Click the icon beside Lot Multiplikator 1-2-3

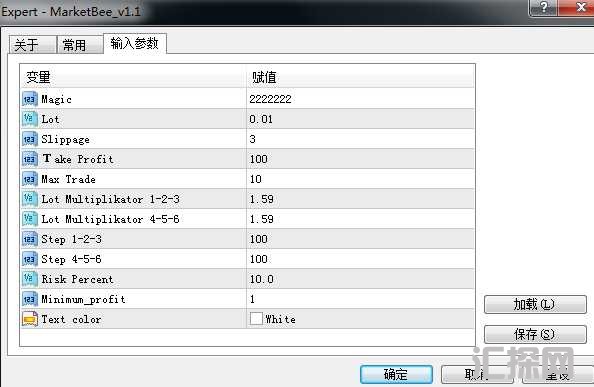click(30, 199)
